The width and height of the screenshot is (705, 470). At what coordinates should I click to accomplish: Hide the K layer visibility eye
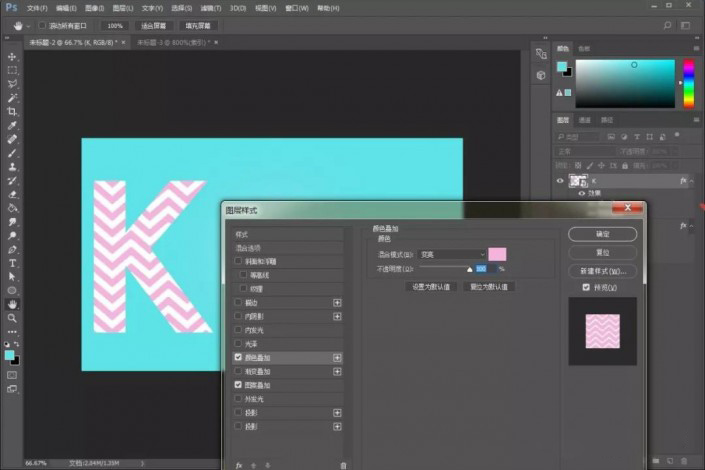coord(560,181)
